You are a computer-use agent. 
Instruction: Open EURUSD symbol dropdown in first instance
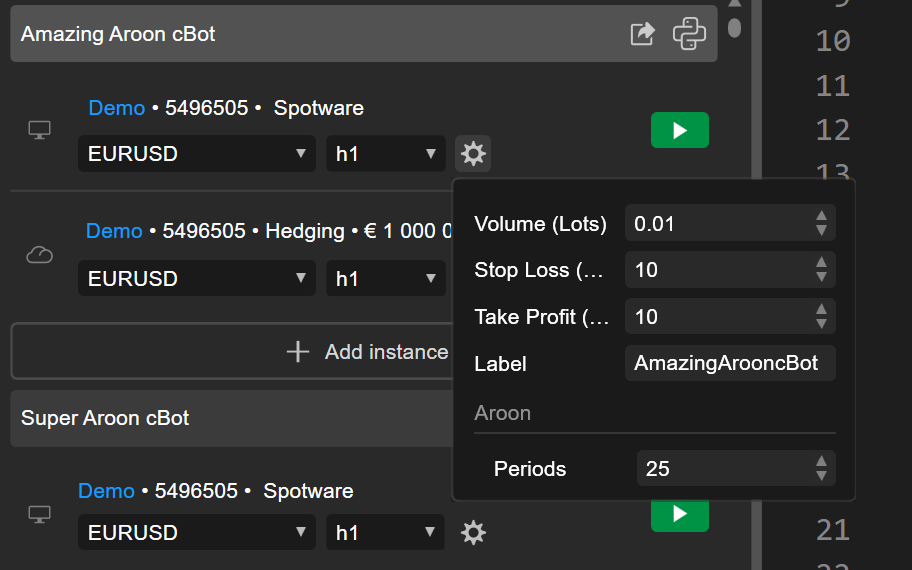197,154
